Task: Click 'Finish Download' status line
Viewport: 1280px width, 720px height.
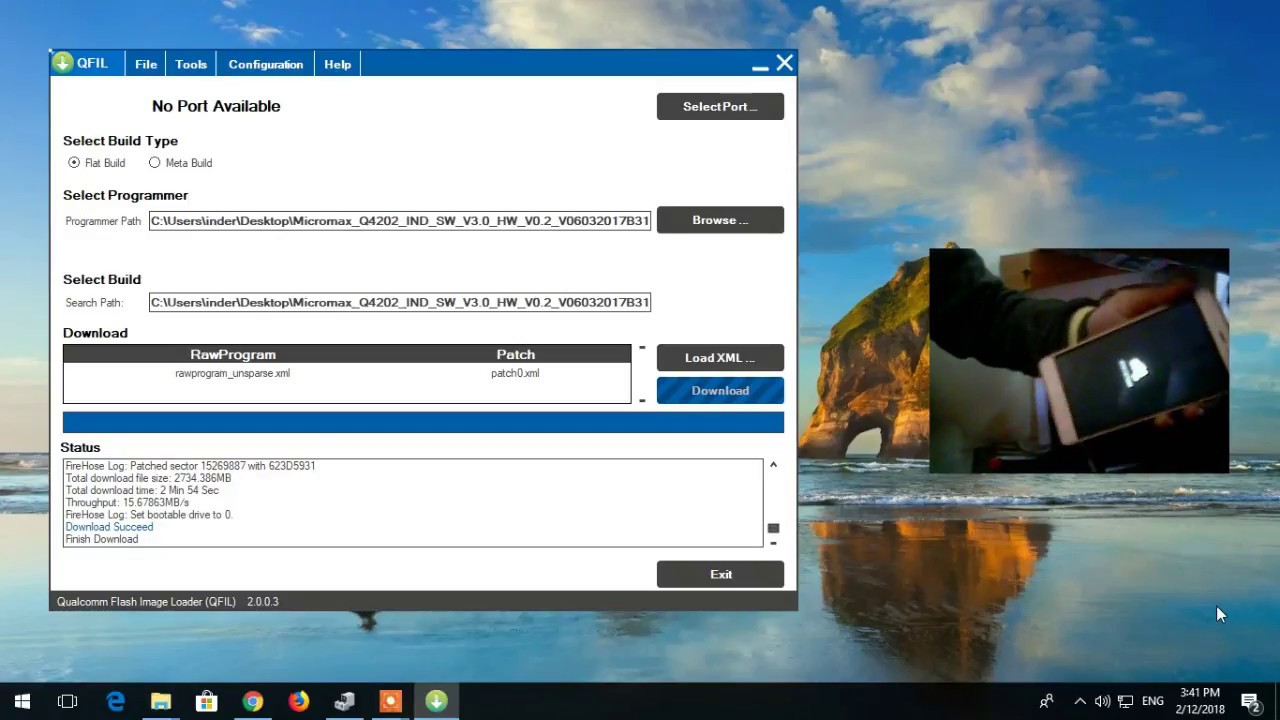Action: pyautogui.click(x=102, y=539)
